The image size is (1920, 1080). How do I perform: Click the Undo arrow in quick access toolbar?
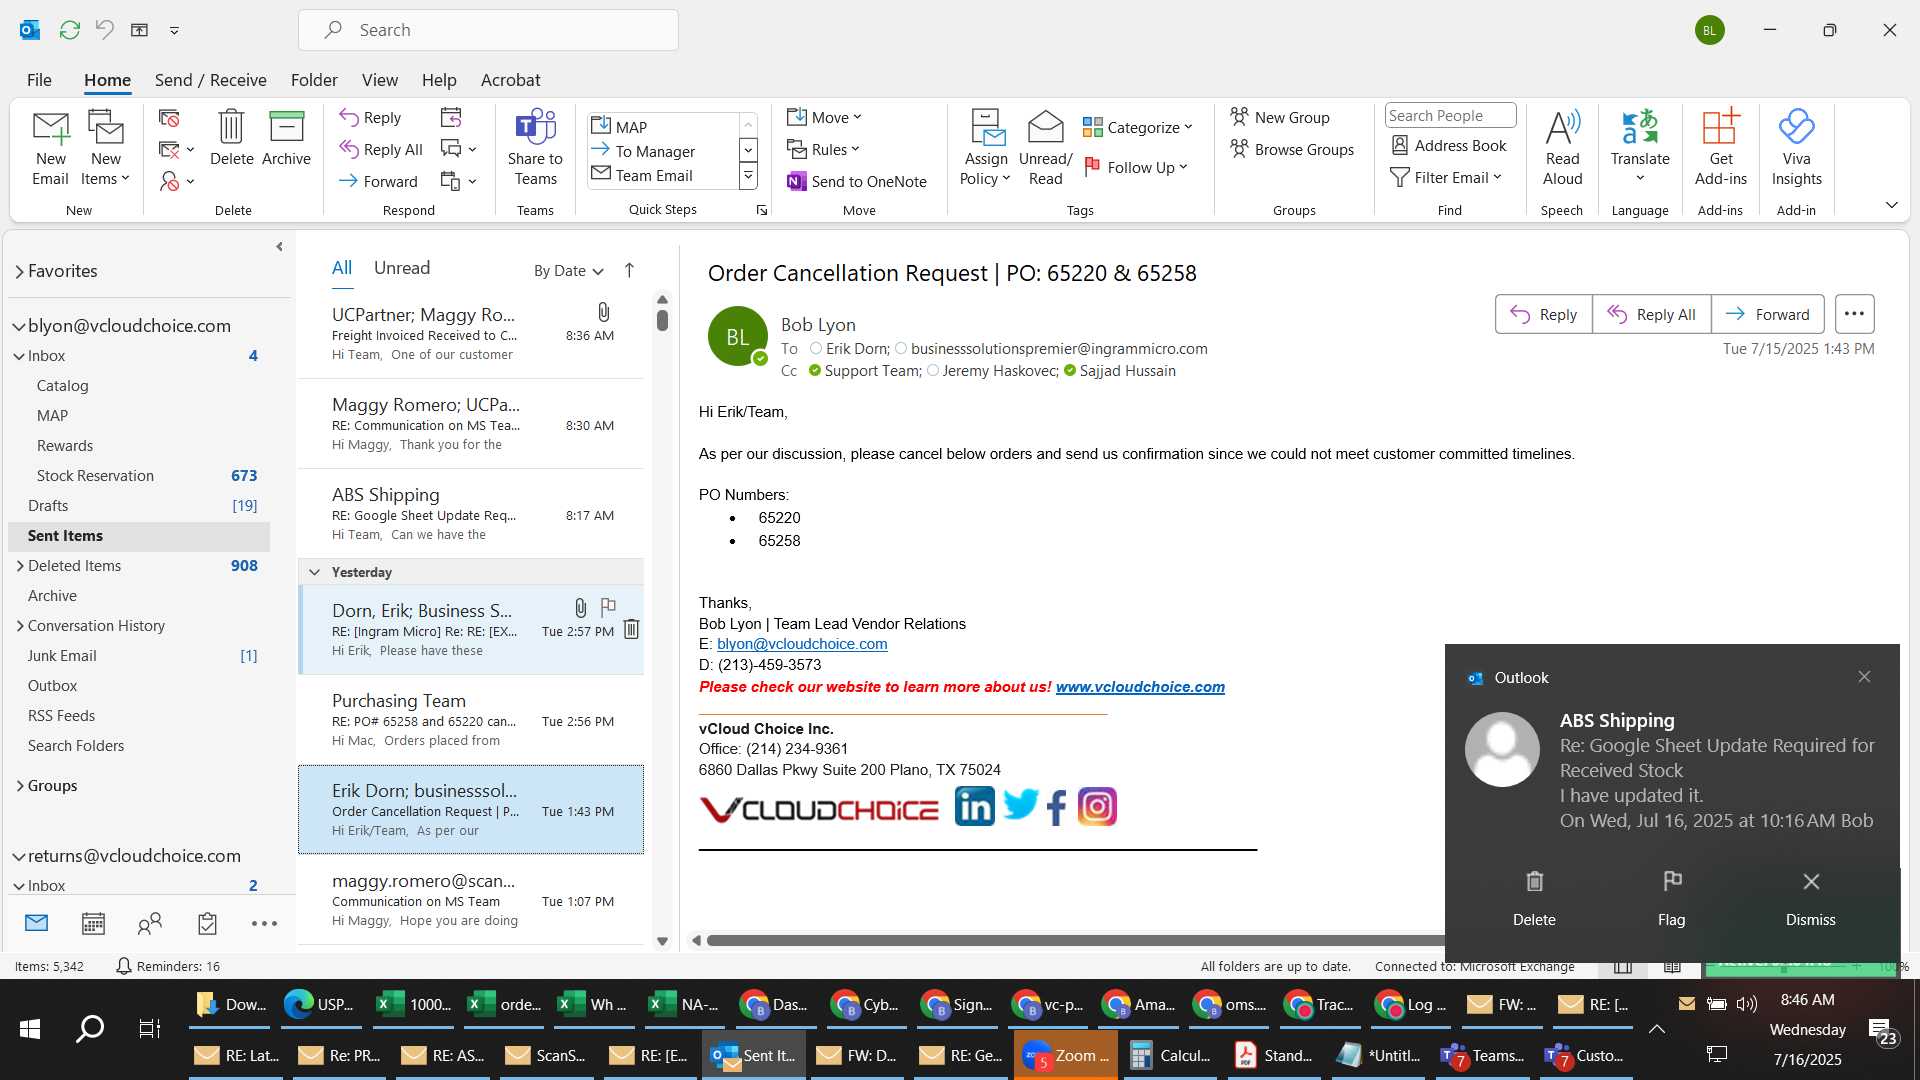click(x=105, y=30)
